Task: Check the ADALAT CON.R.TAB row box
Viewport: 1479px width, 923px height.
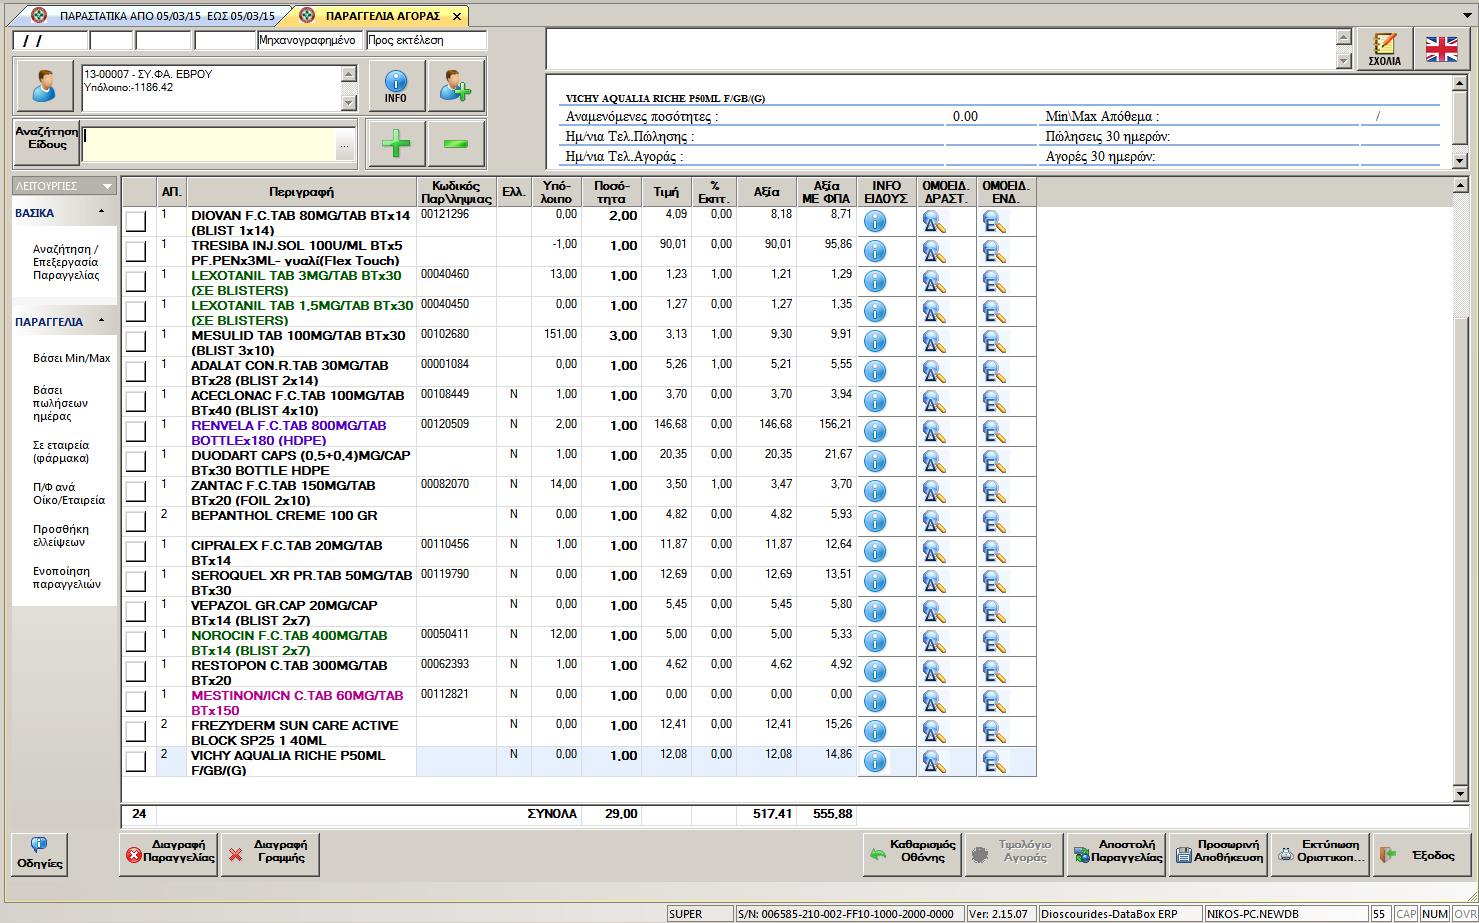Action: pyautogui.click(x=135, y=372)
